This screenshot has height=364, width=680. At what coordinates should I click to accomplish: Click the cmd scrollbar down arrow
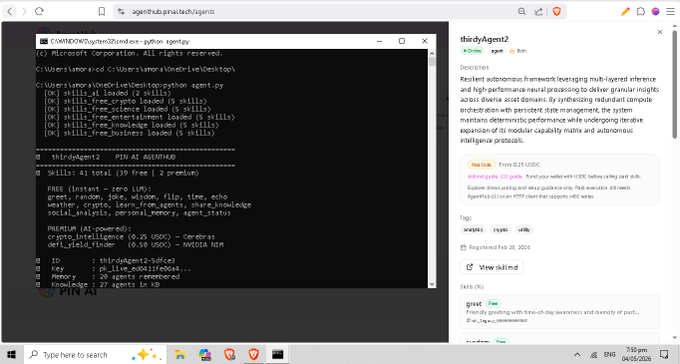point(432,284)
